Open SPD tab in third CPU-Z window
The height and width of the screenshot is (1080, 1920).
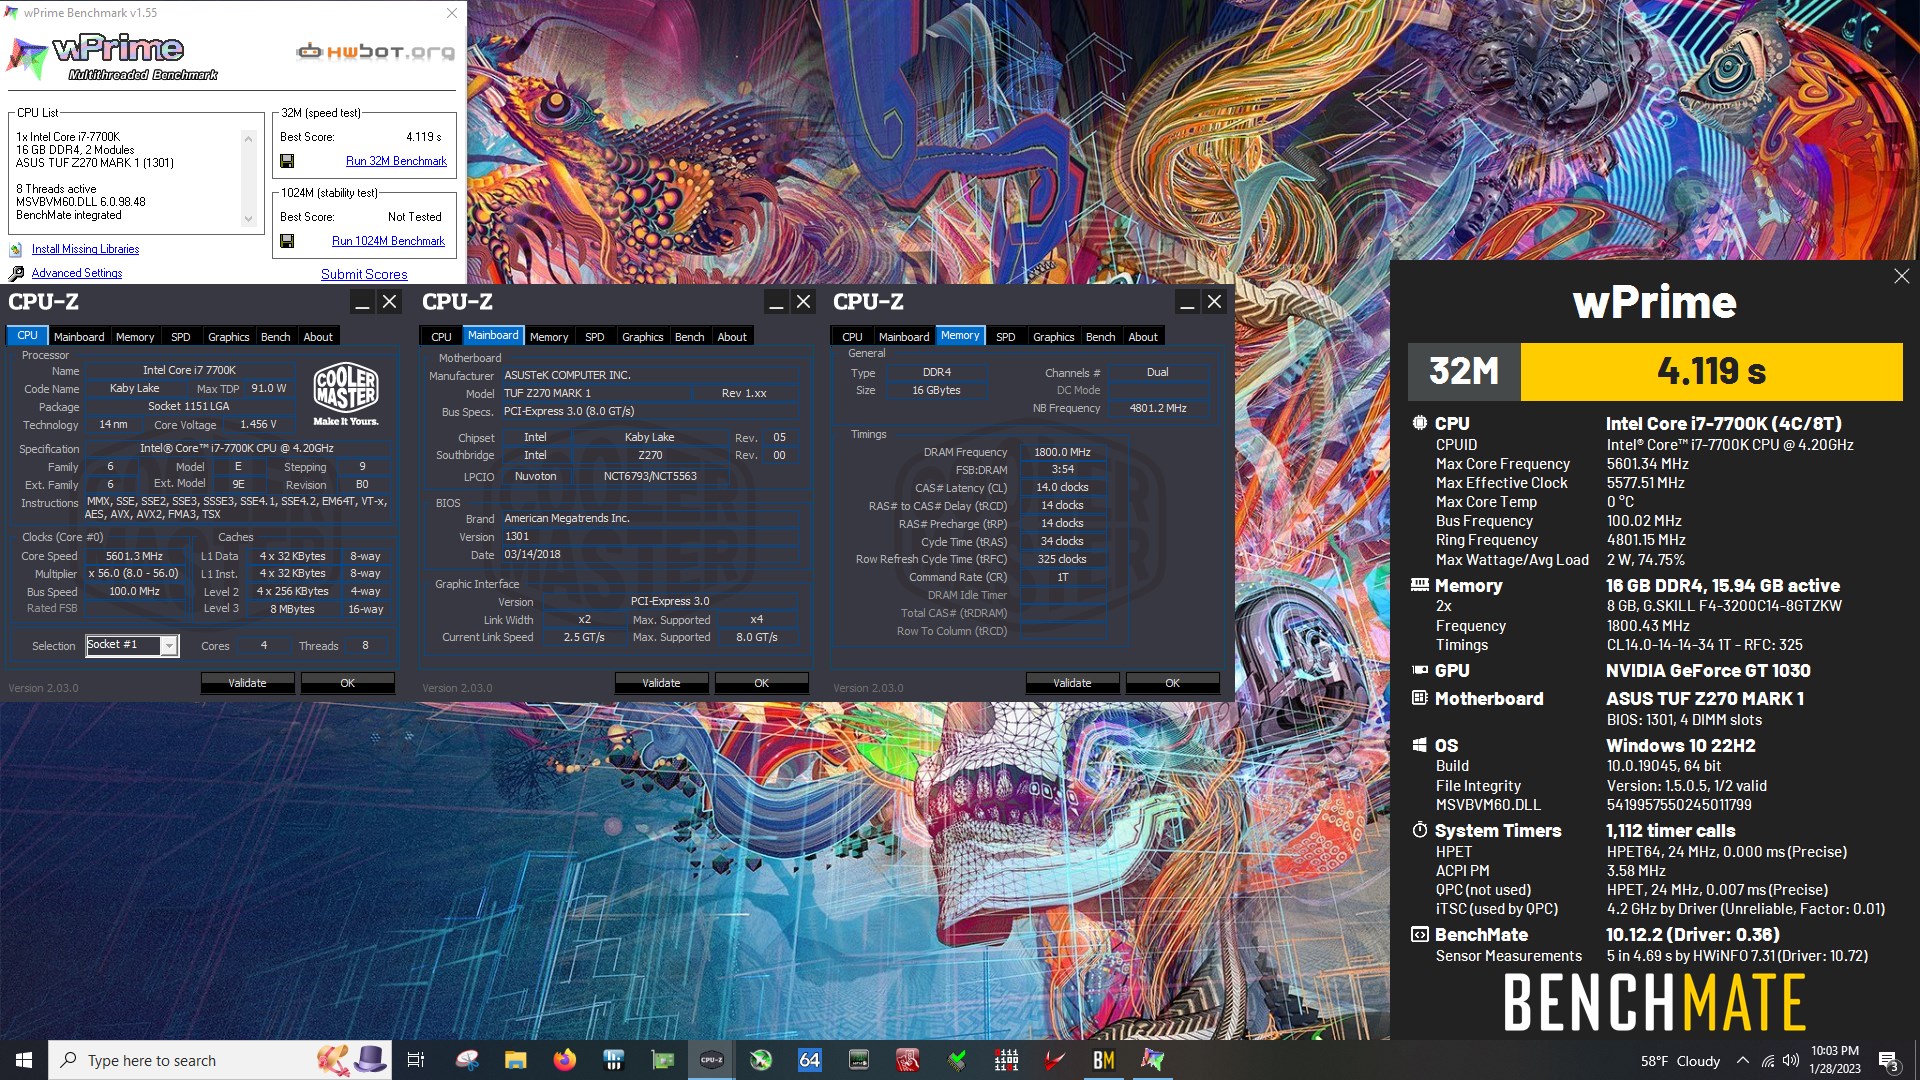(1006, 337)
